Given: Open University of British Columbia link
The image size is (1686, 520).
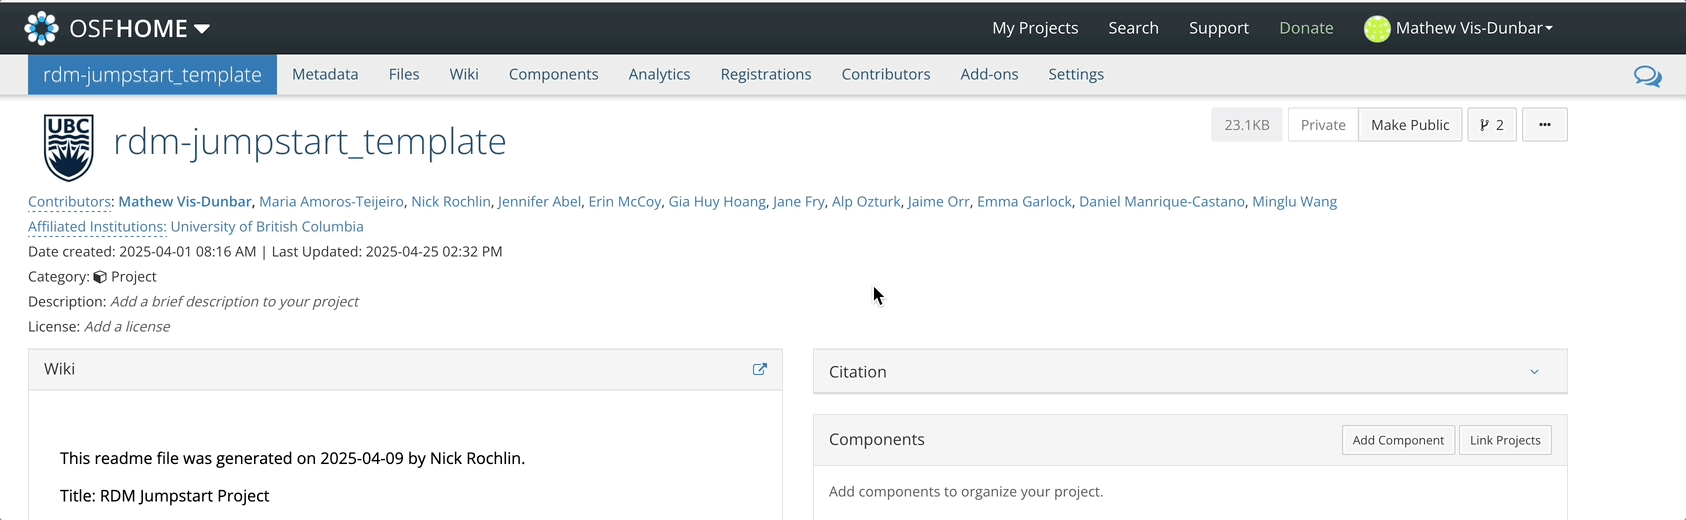Looking at the screenshot, I should tap(267, 227).
